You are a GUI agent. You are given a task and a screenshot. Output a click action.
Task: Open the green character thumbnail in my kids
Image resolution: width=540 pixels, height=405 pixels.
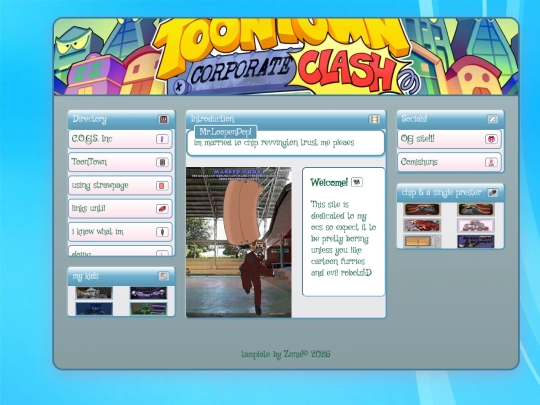coord(148,309)
